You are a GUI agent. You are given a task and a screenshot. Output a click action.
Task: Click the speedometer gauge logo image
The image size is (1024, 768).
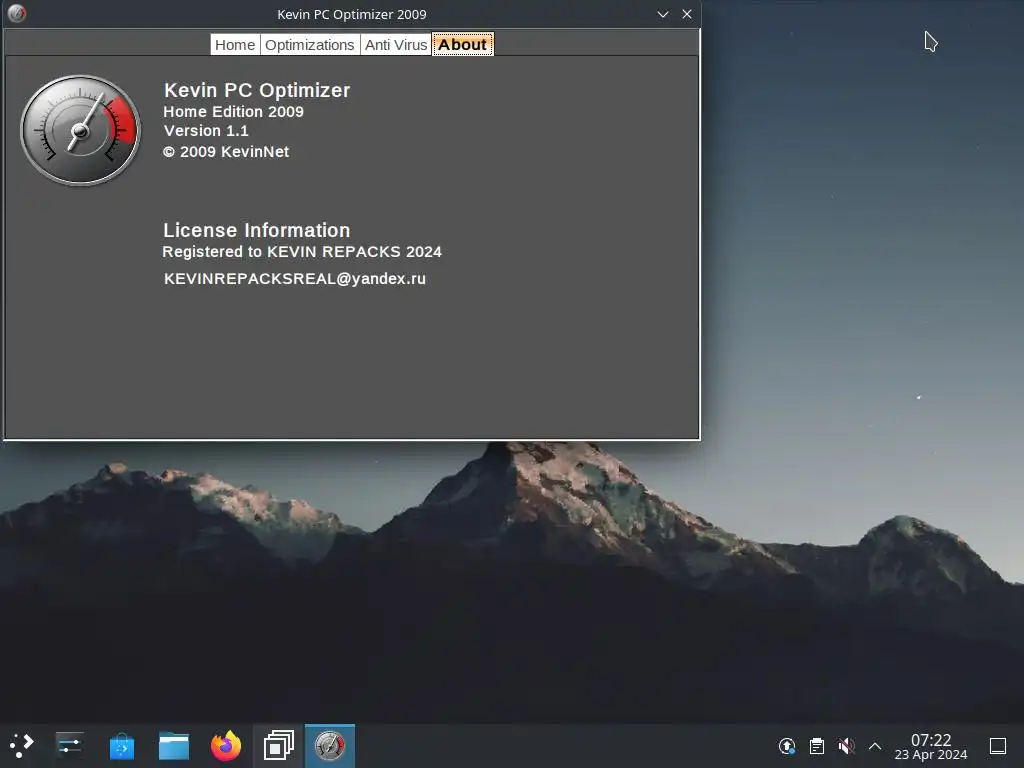click(80, 131)
